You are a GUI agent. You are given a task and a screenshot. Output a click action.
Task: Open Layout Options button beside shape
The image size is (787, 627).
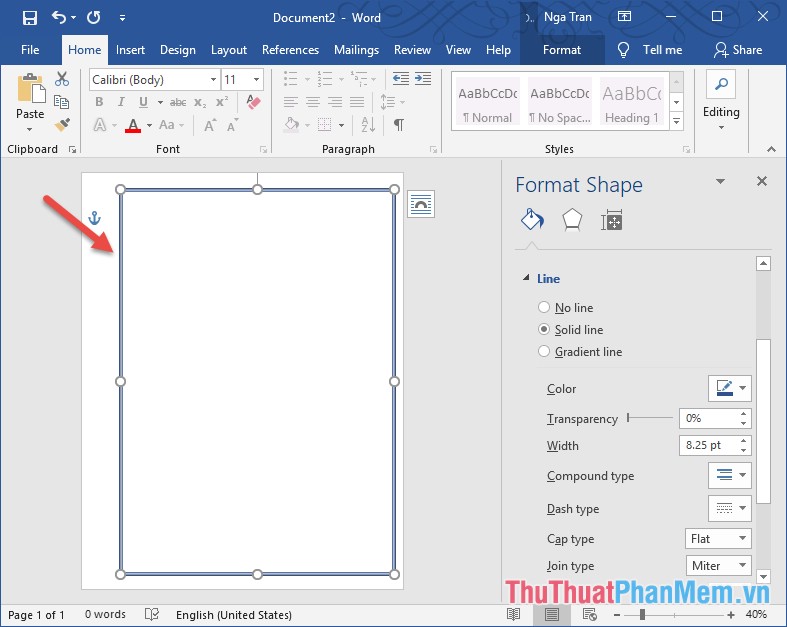[x=421, y=204]
